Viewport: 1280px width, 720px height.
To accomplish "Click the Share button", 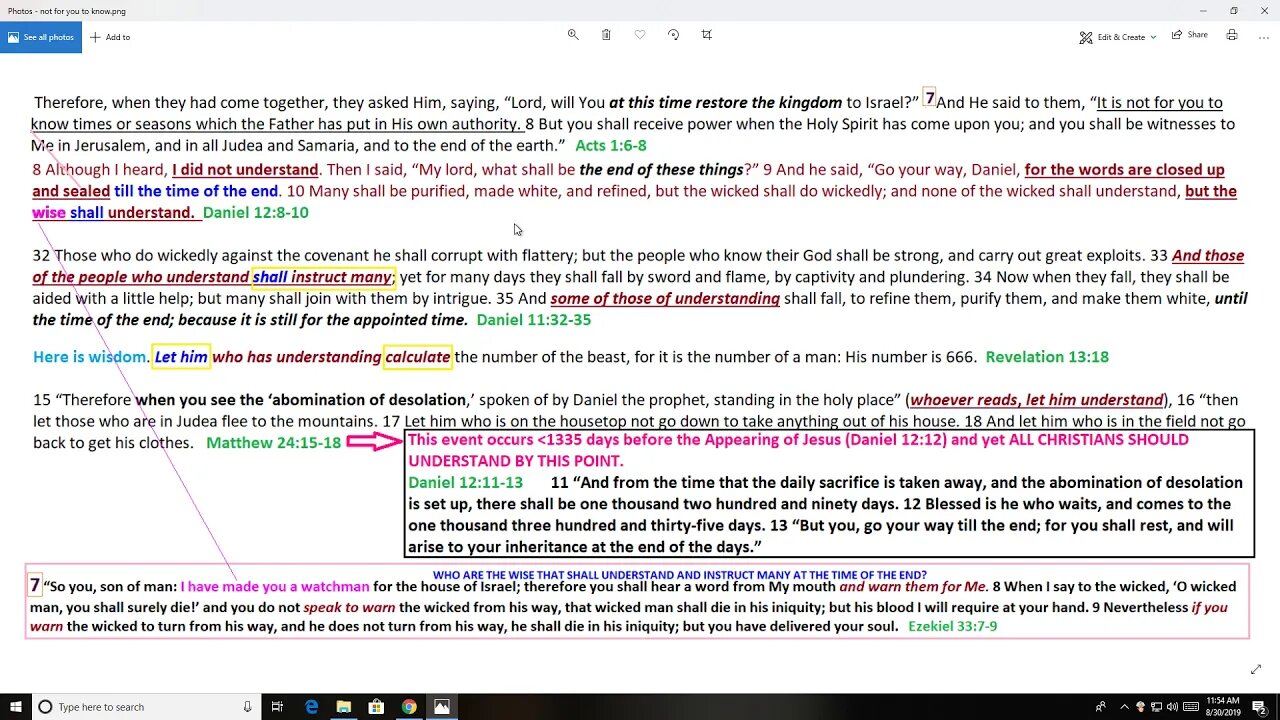I will [1190, 35].
